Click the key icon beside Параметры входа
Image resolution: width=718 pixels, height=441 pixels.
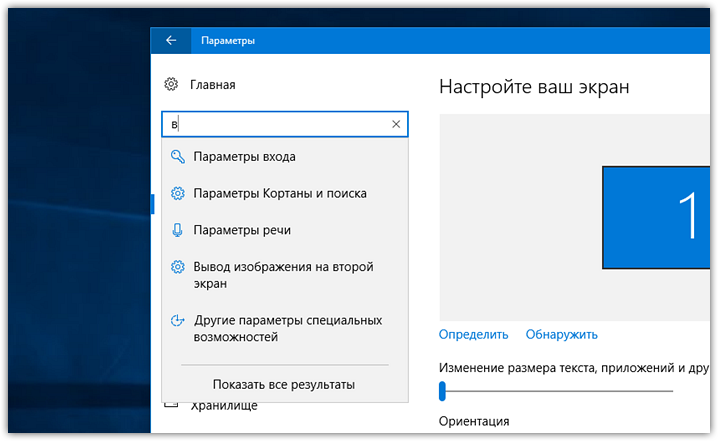[x=177, y=157]
